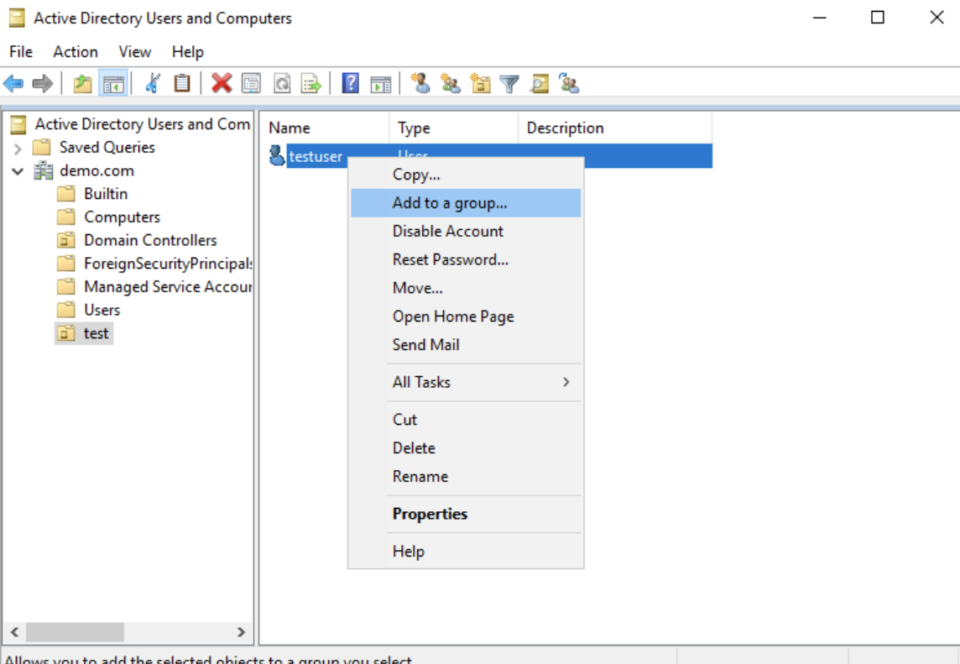Open the Action menu
Image resolution: width=960 pixels, height=664 pixels.
coord(75,51)
